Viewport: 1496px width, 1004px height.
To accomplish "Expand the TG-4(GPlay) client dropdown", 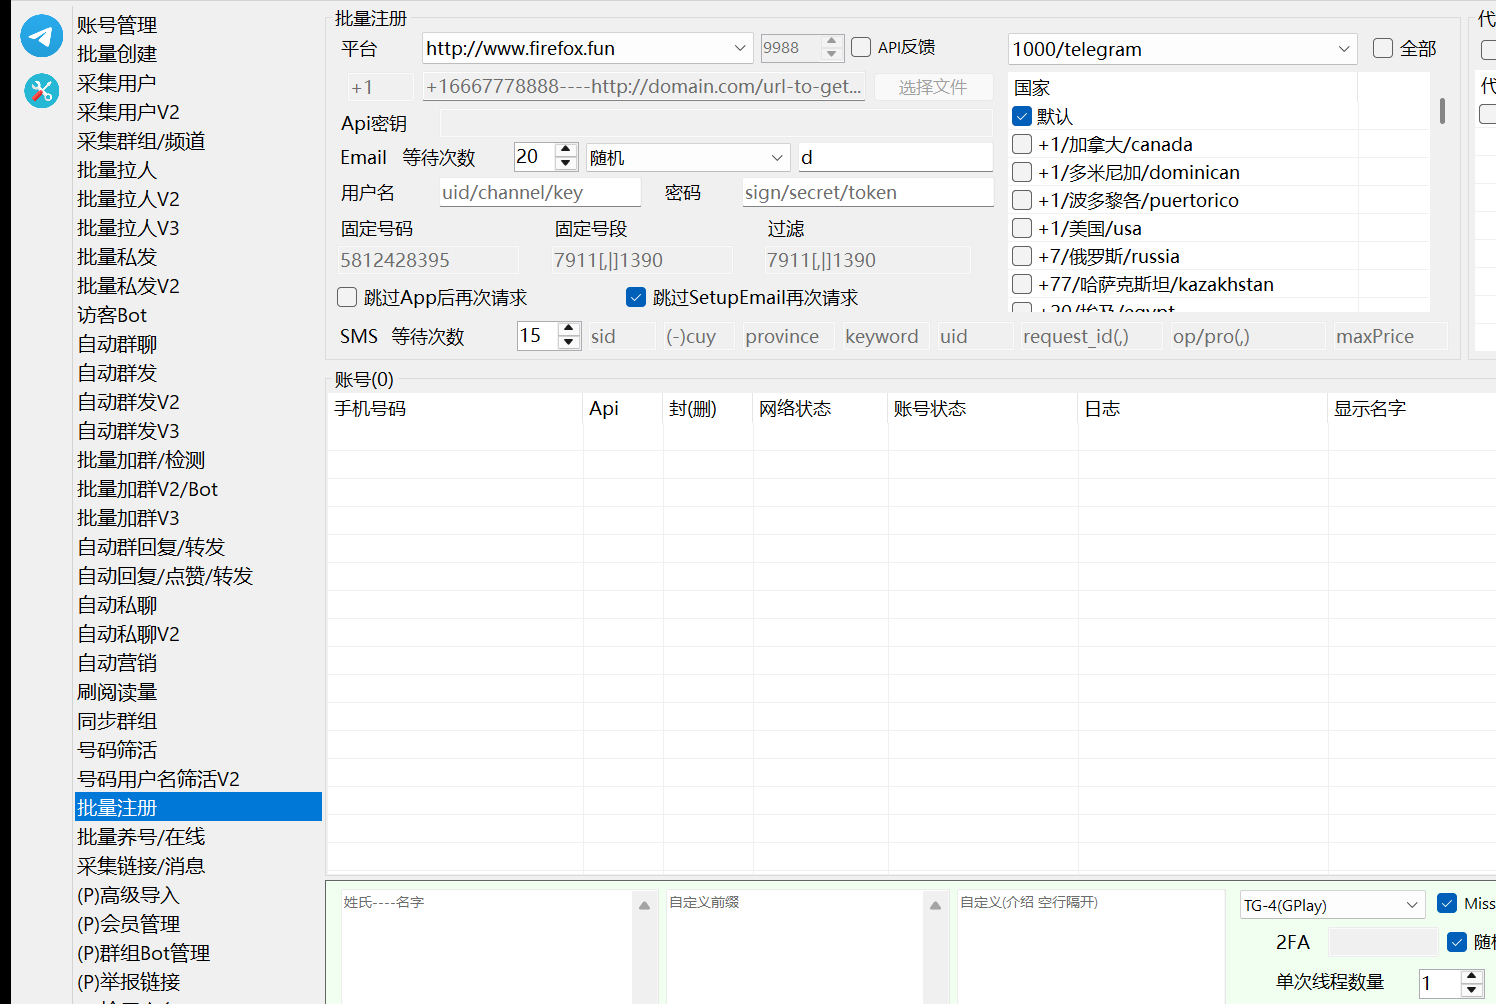I will pyautogui.click(x=1412, y=905).
